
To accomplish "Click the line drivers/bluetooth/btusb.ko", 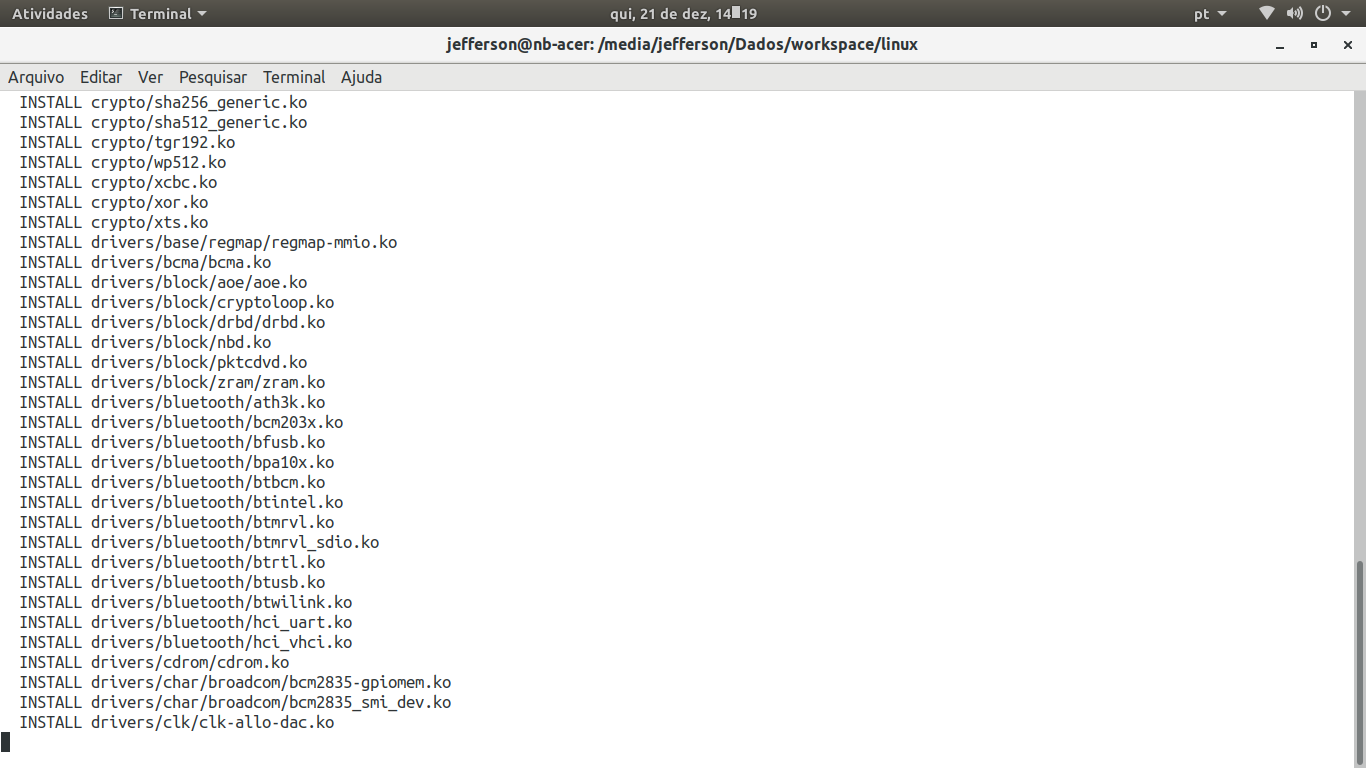I will point(172,582).
